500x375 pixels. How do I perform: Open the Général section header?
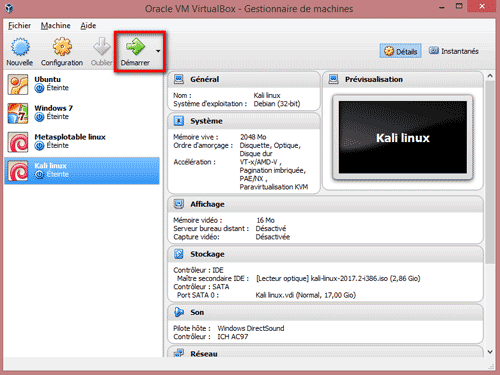pyautogui.click(x=244, y=79)
